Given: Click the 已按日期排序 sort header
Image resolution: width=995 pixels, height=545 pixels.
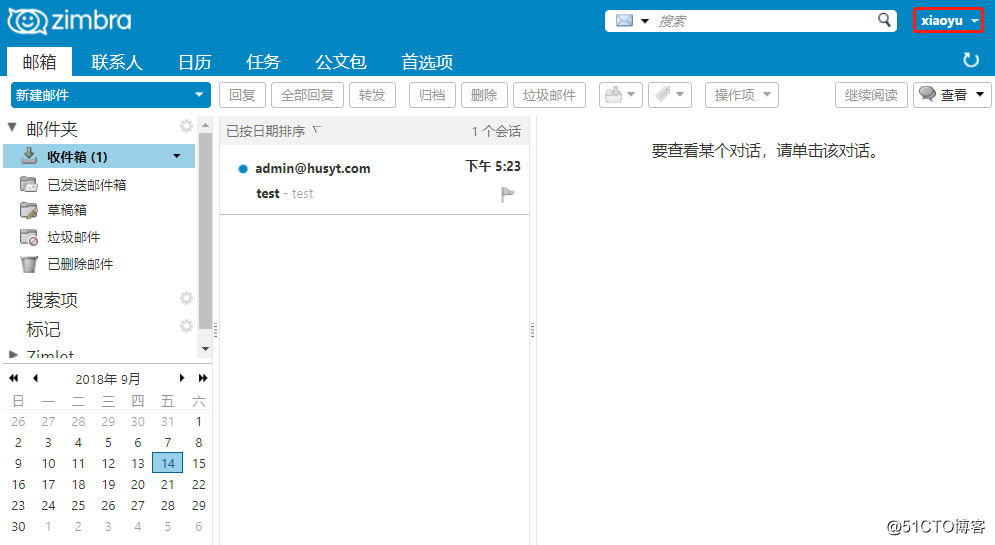Looking at the screenshot, I should click(x=266, y=131).
